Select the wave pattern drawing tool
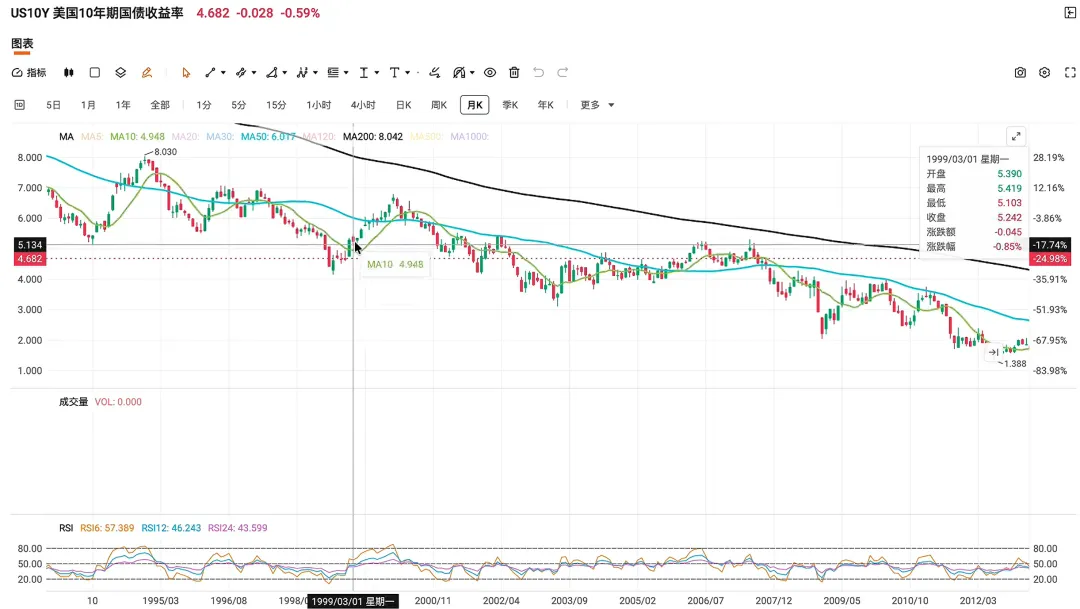This screenshot has width=1080, height=609. pos(302,72)
